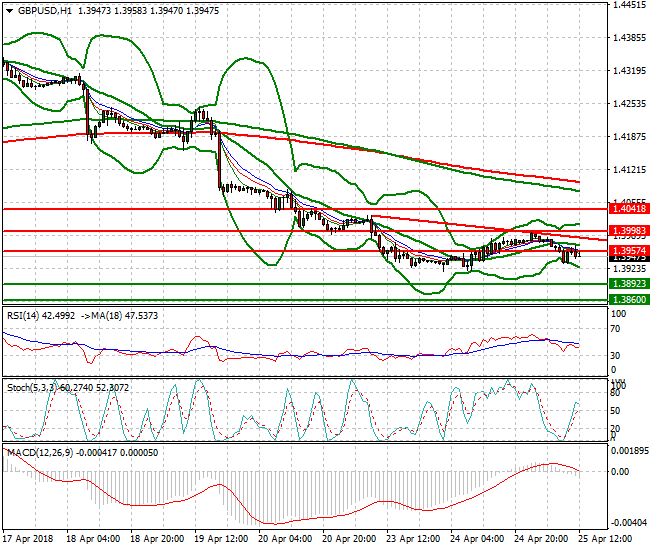Click the 1.44515 value on price scale
Viewport: 650px width, 550px height.
(x=629, y=5)
